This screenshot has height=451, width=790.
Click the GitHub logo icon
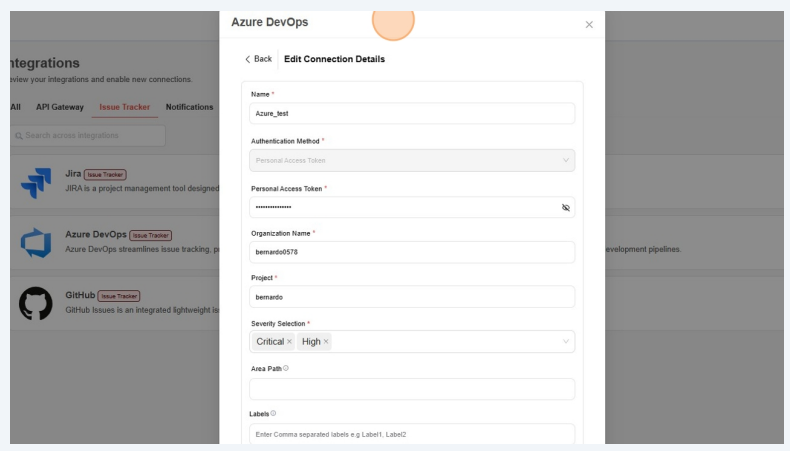[36, 303]
